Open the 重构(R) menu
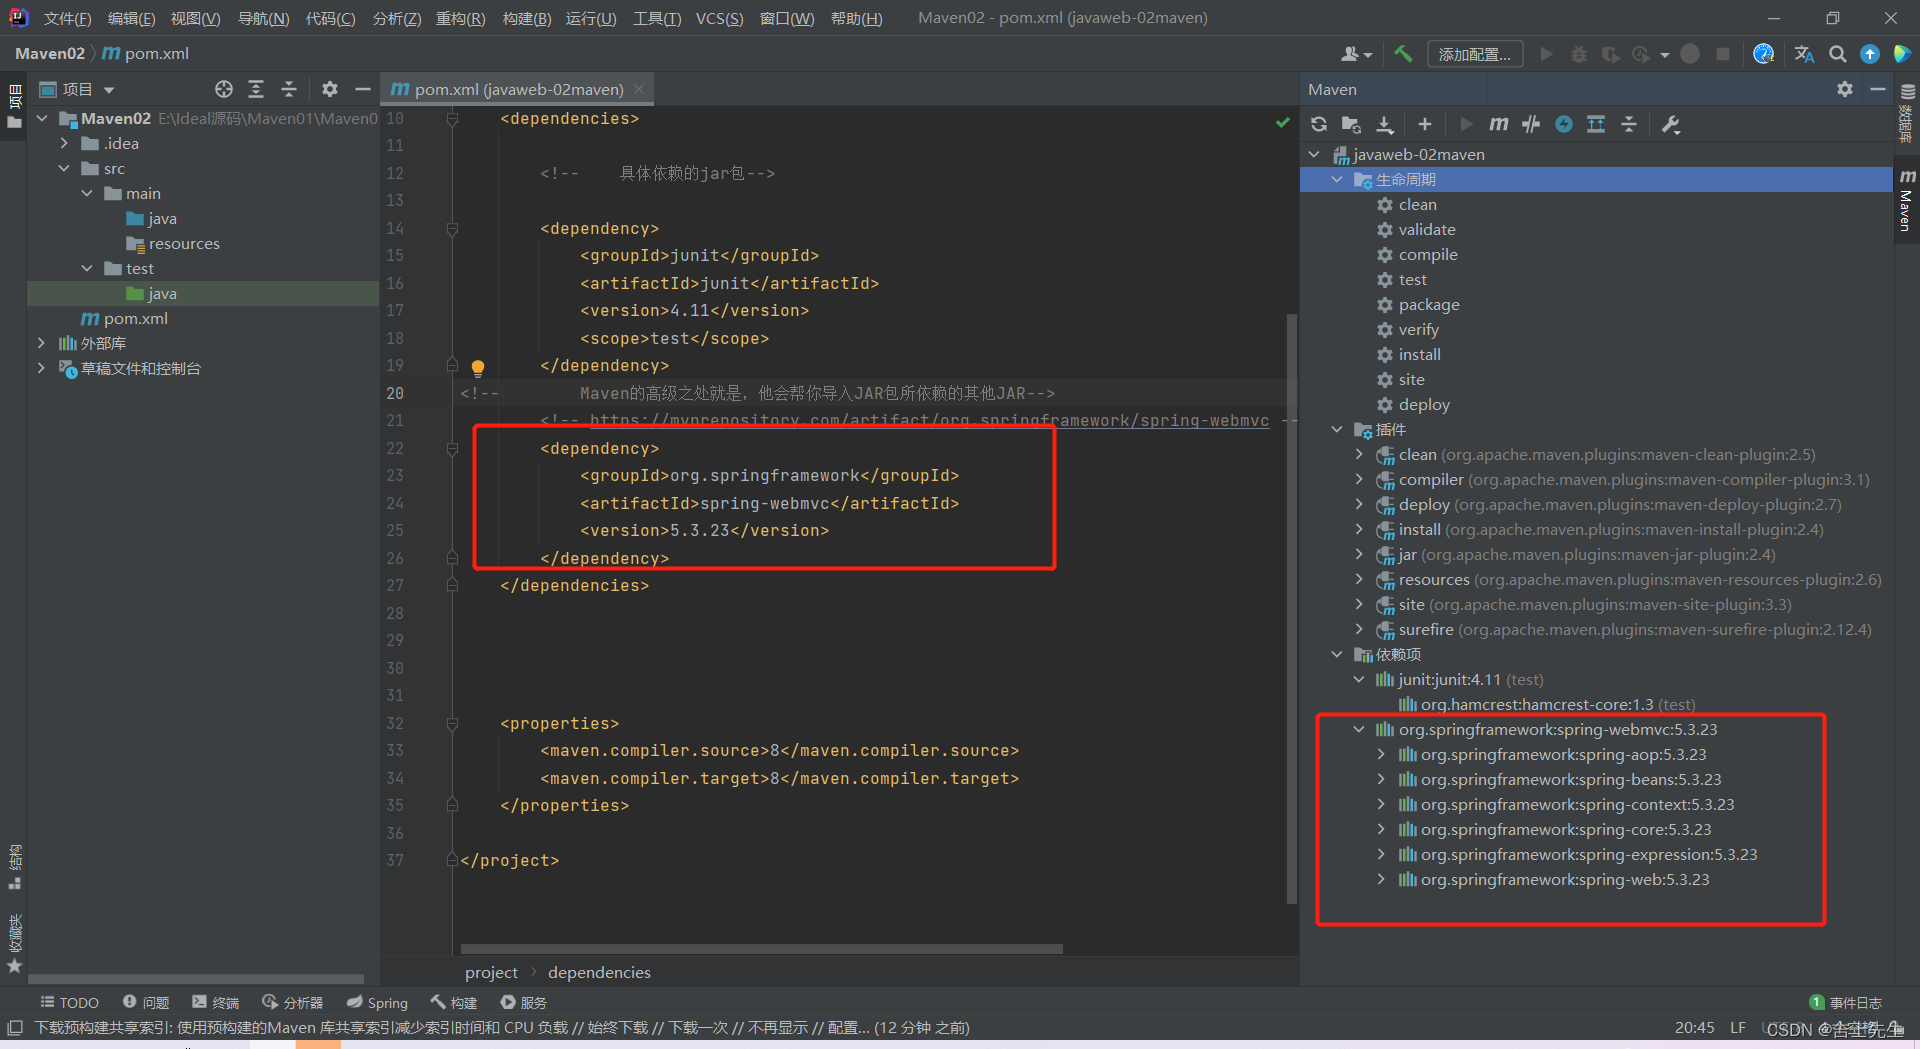1920x1049 pixels. pyautogui.click(x=460, y=18)
